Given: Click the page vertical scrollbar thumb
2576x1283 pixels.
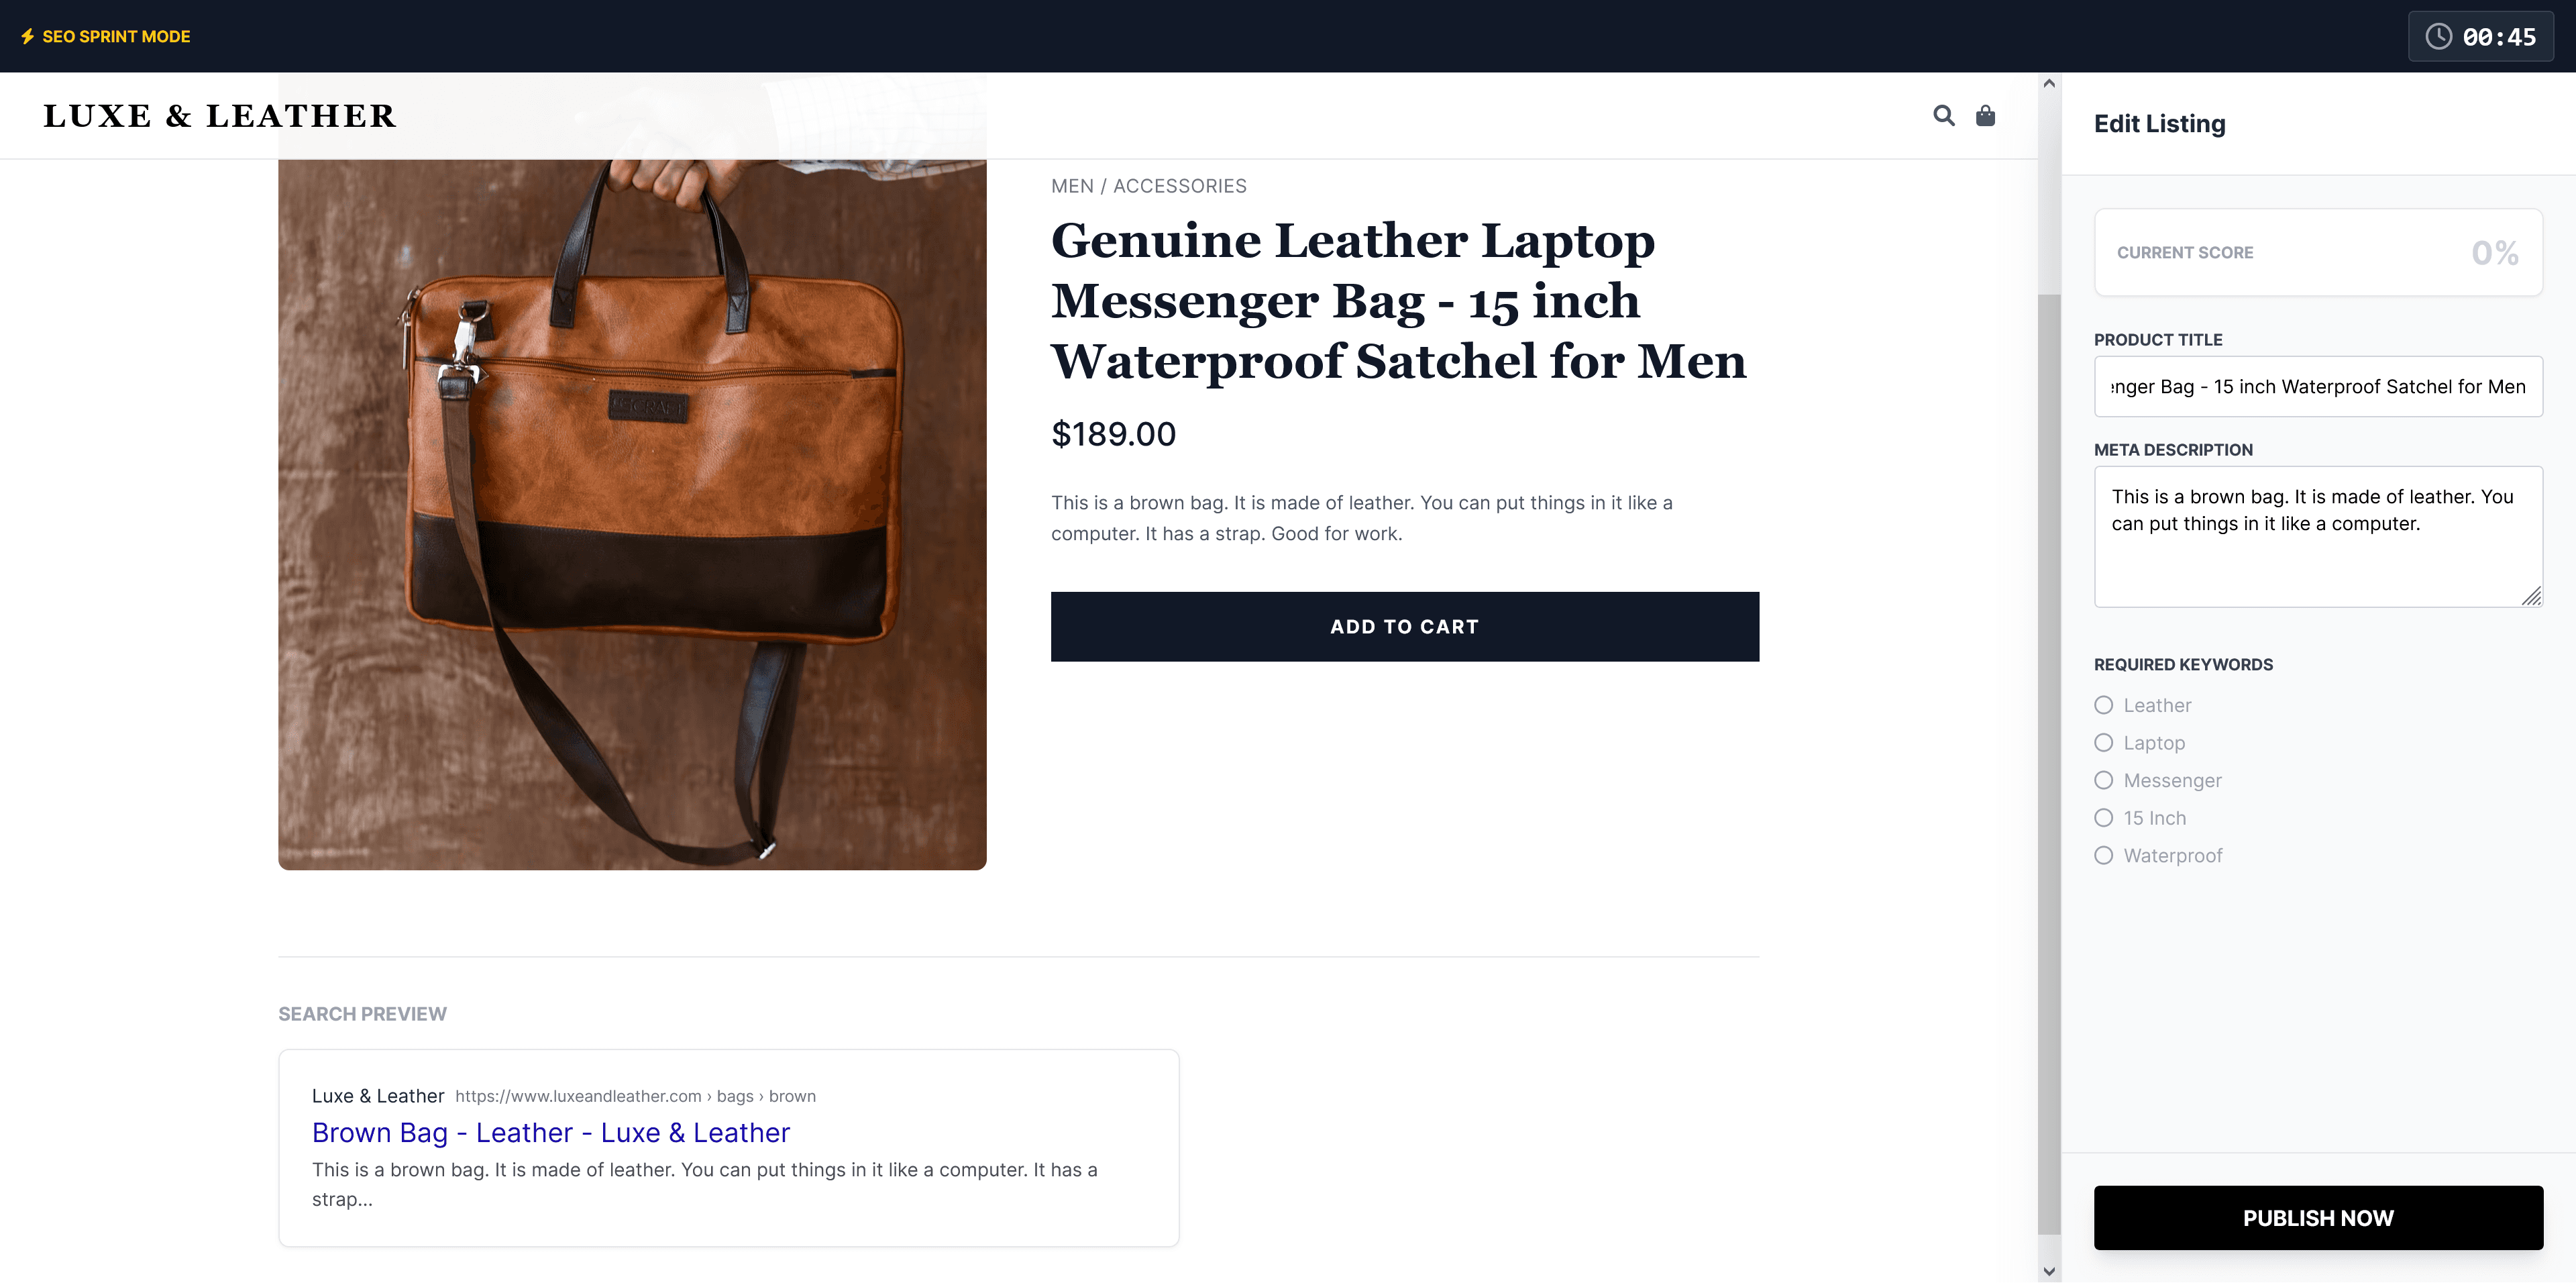Looking at the screenshot, I should (x=2049, y=764).
